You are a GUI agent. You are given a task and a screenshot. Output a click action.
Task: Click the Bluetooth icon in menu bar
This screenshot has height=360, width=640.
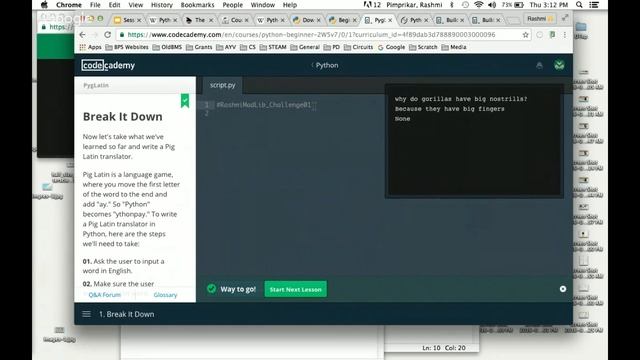coord(452,5)
